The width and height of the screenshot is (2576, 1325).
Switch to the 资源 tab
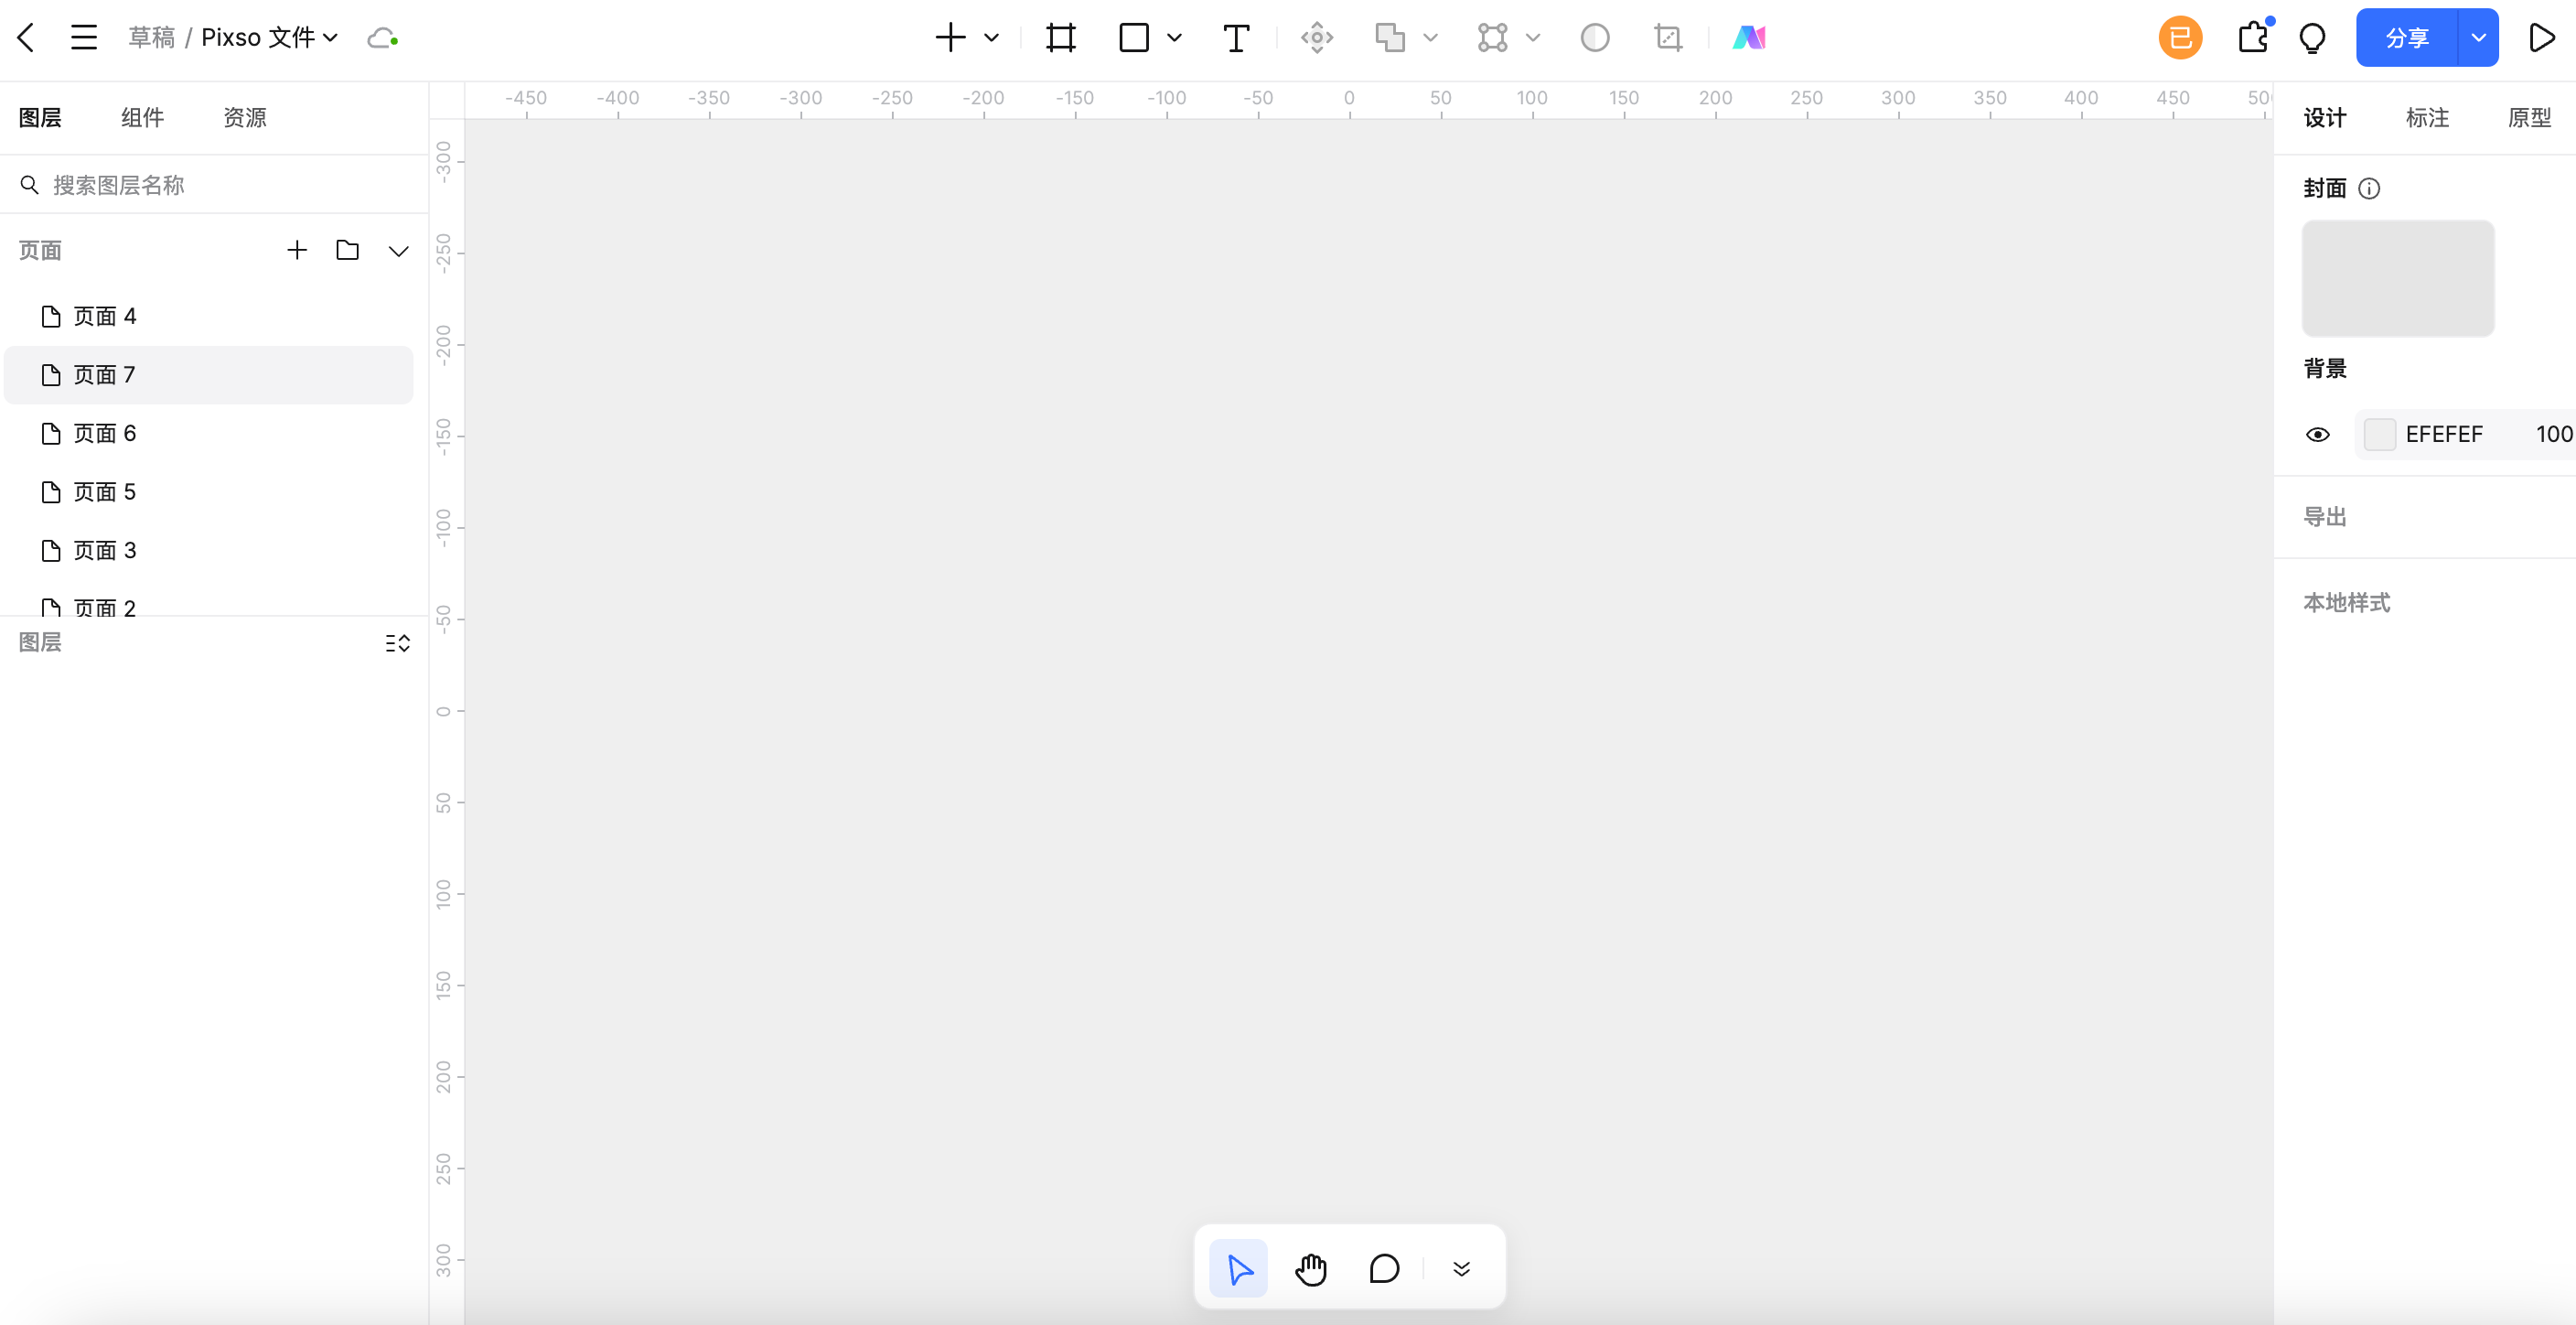[x=244, y=117]
